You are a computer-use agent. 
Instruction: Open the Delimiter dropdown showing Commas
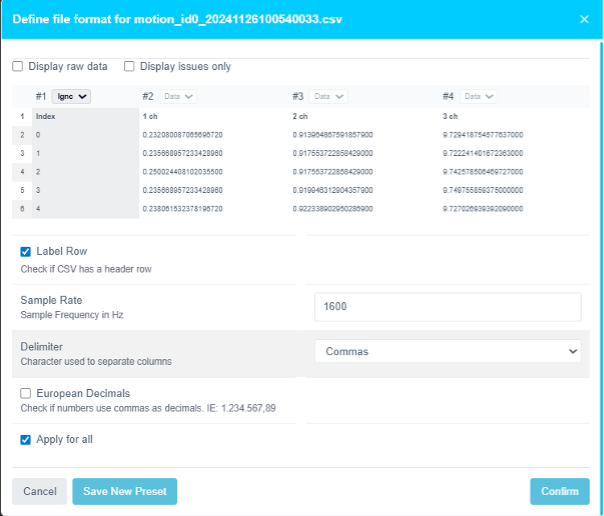point(447,352)
